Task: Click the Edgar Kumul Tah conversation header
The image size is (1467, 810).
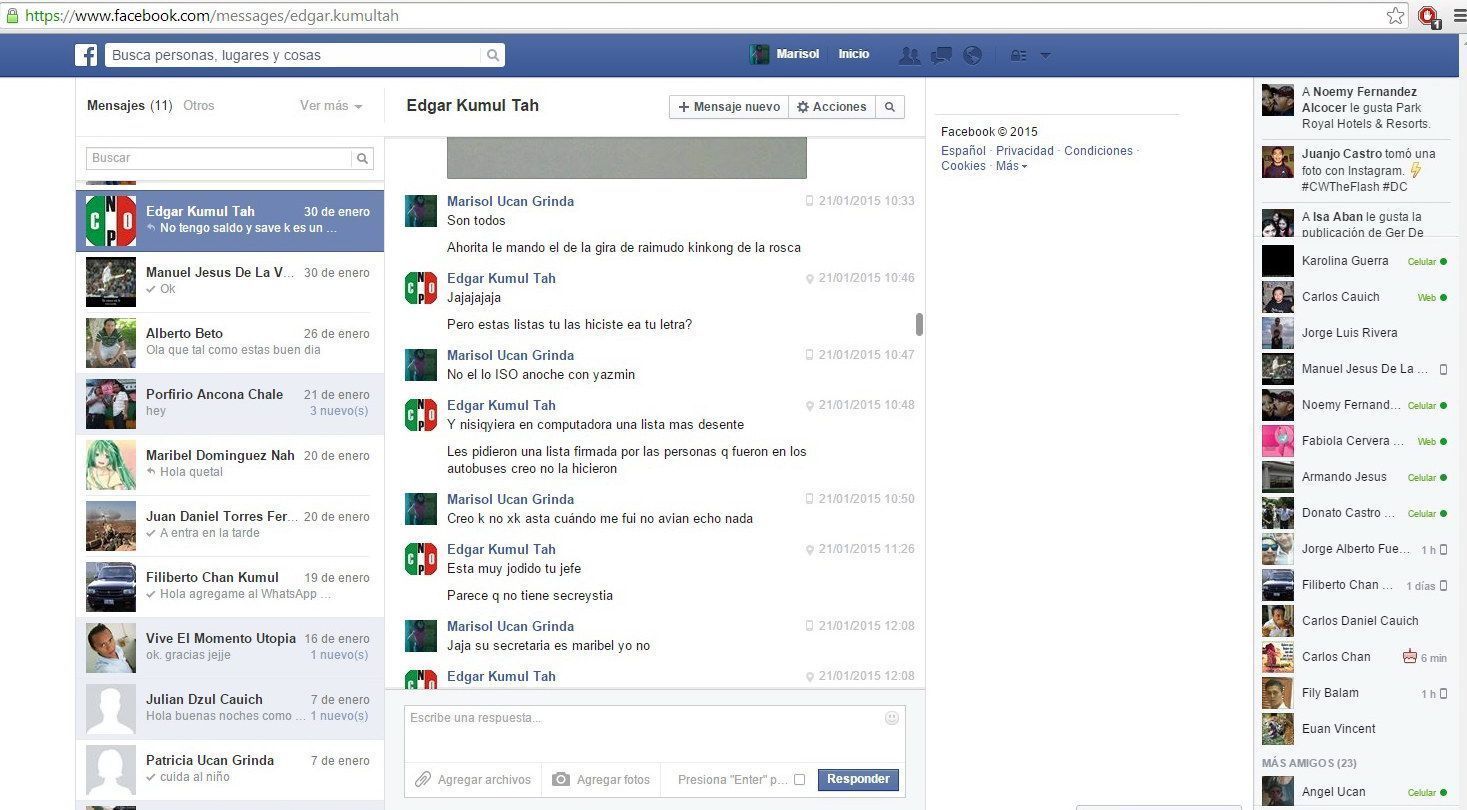Action: (x=472, y=106)
